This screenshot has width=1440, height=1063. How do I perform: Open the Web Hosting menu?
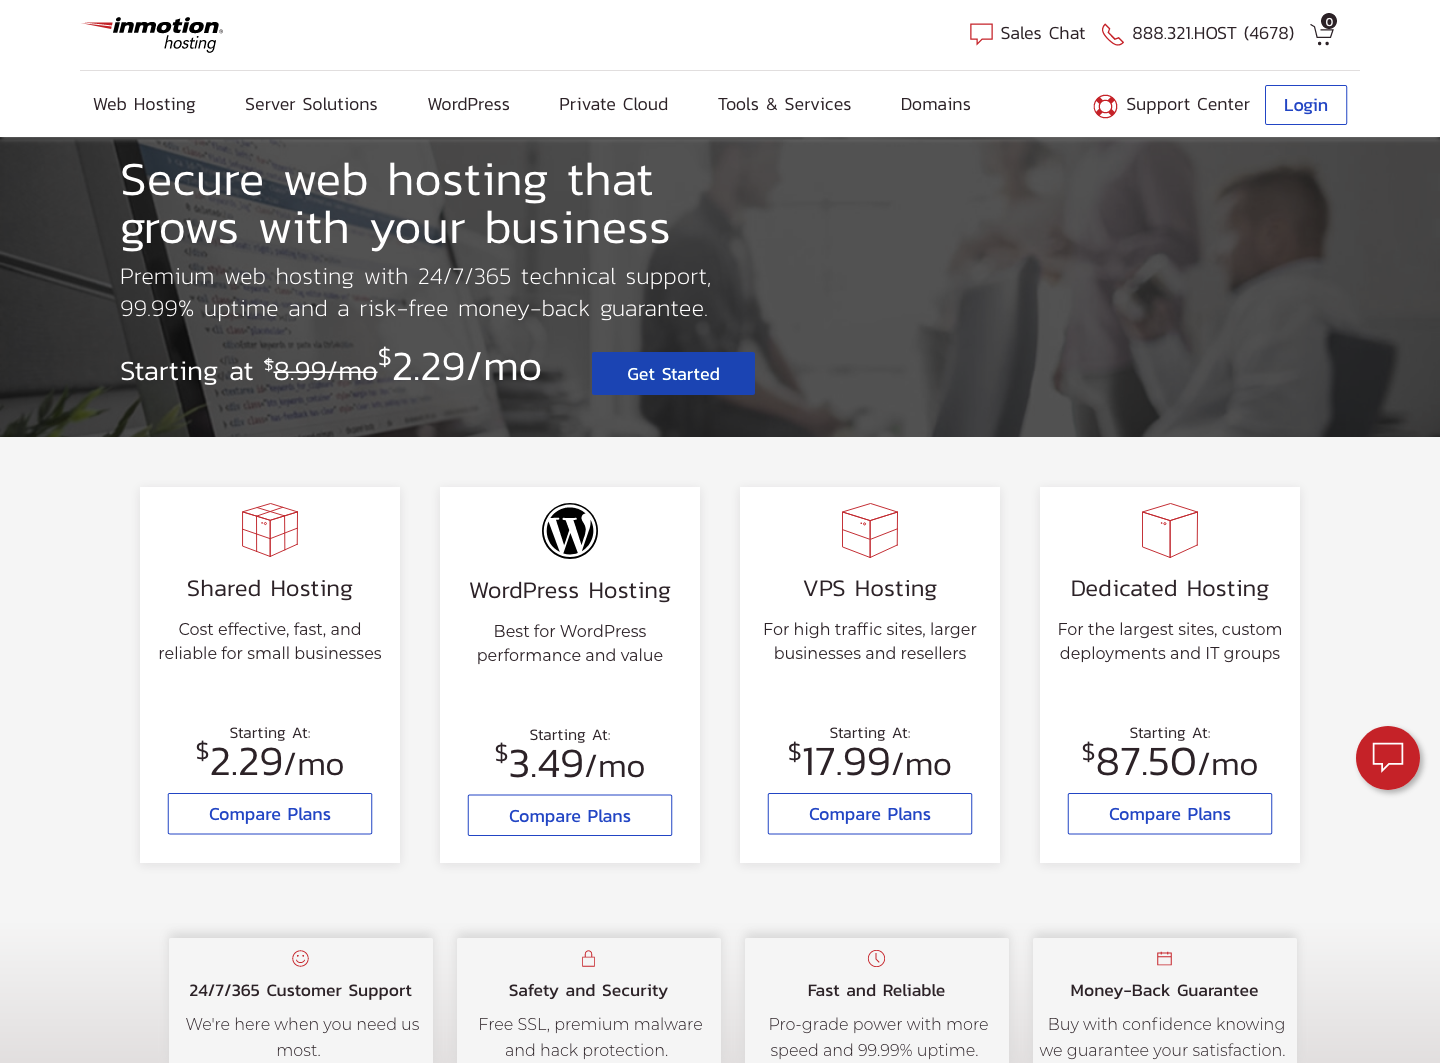(x=144, y=104)
